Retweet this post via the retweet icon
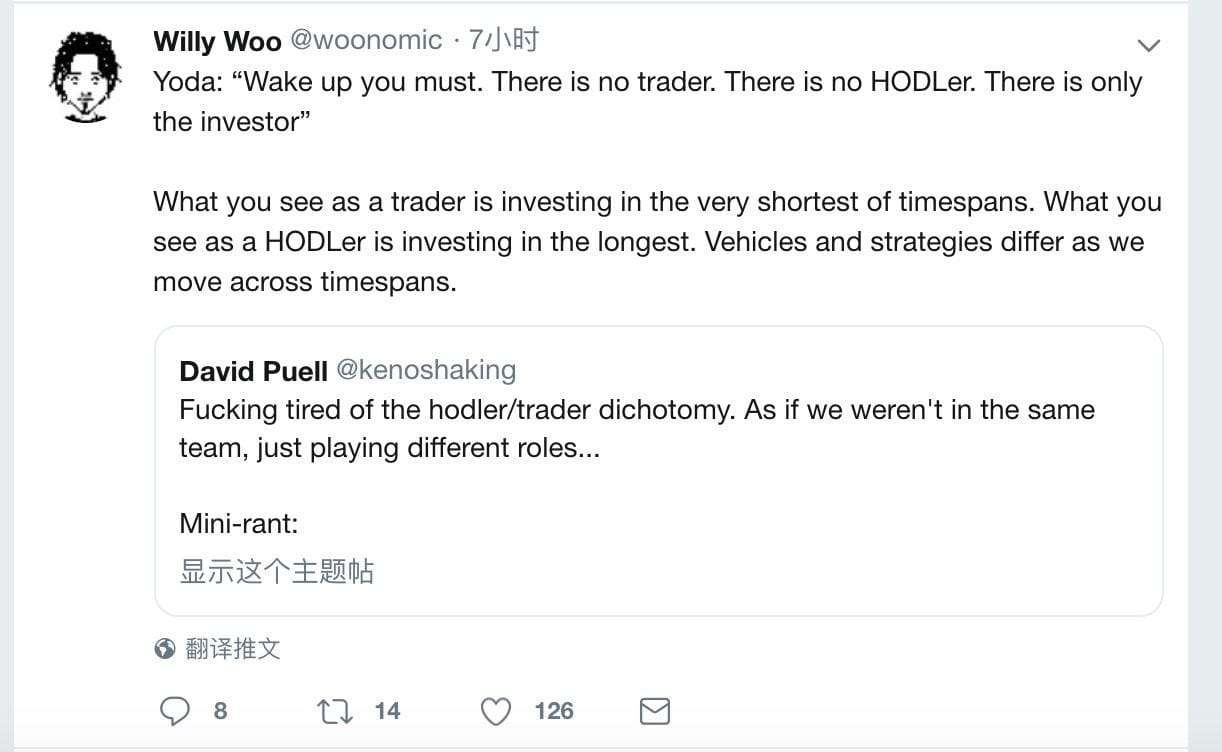This screenshot has height=752, width=1222. pos(334,711)
